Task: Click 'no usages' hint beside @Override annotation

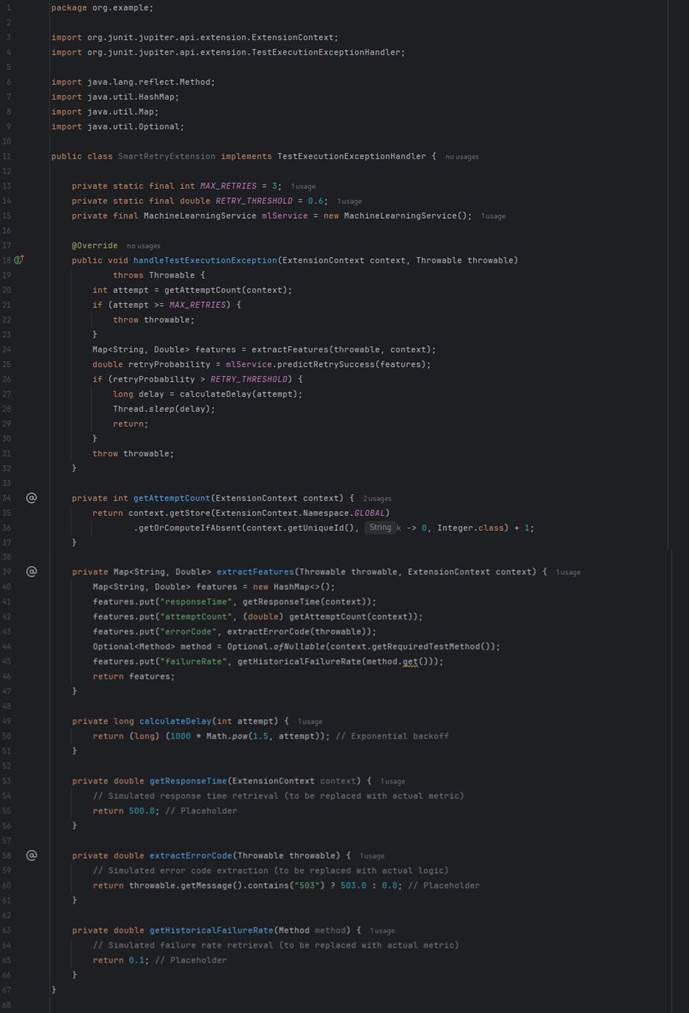Action: click(143, 246)
